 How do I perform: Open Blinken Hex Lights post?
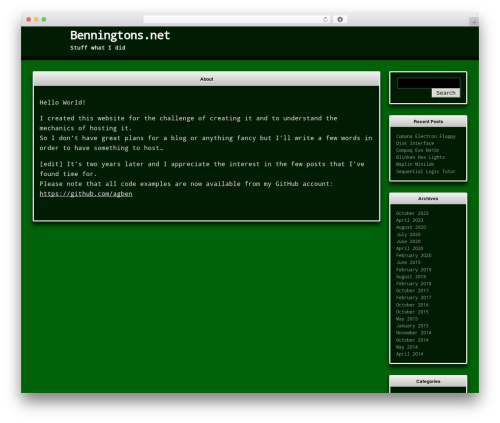click(x=420, y=157)
